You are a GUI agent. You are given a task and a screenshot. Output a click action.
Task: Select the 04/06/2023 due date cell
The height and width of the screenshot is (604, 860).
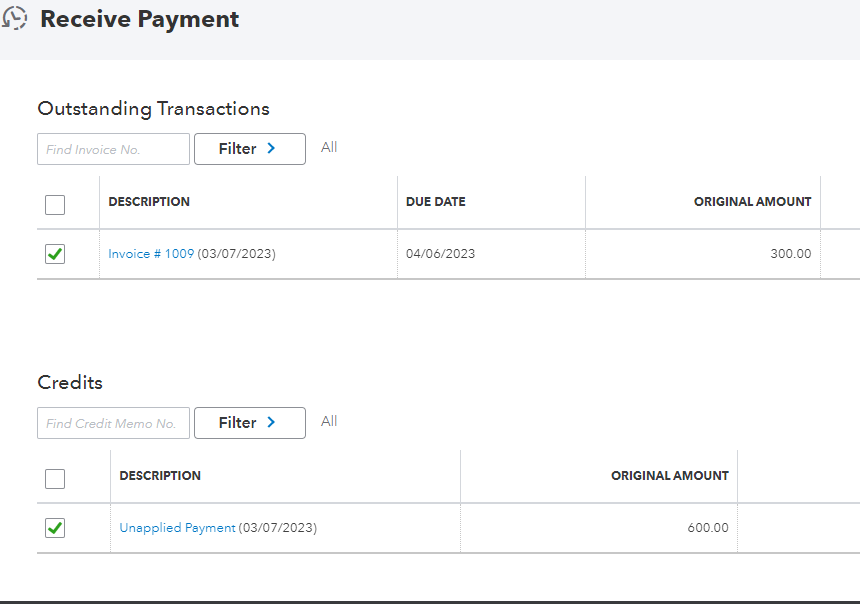pos(440,254)
